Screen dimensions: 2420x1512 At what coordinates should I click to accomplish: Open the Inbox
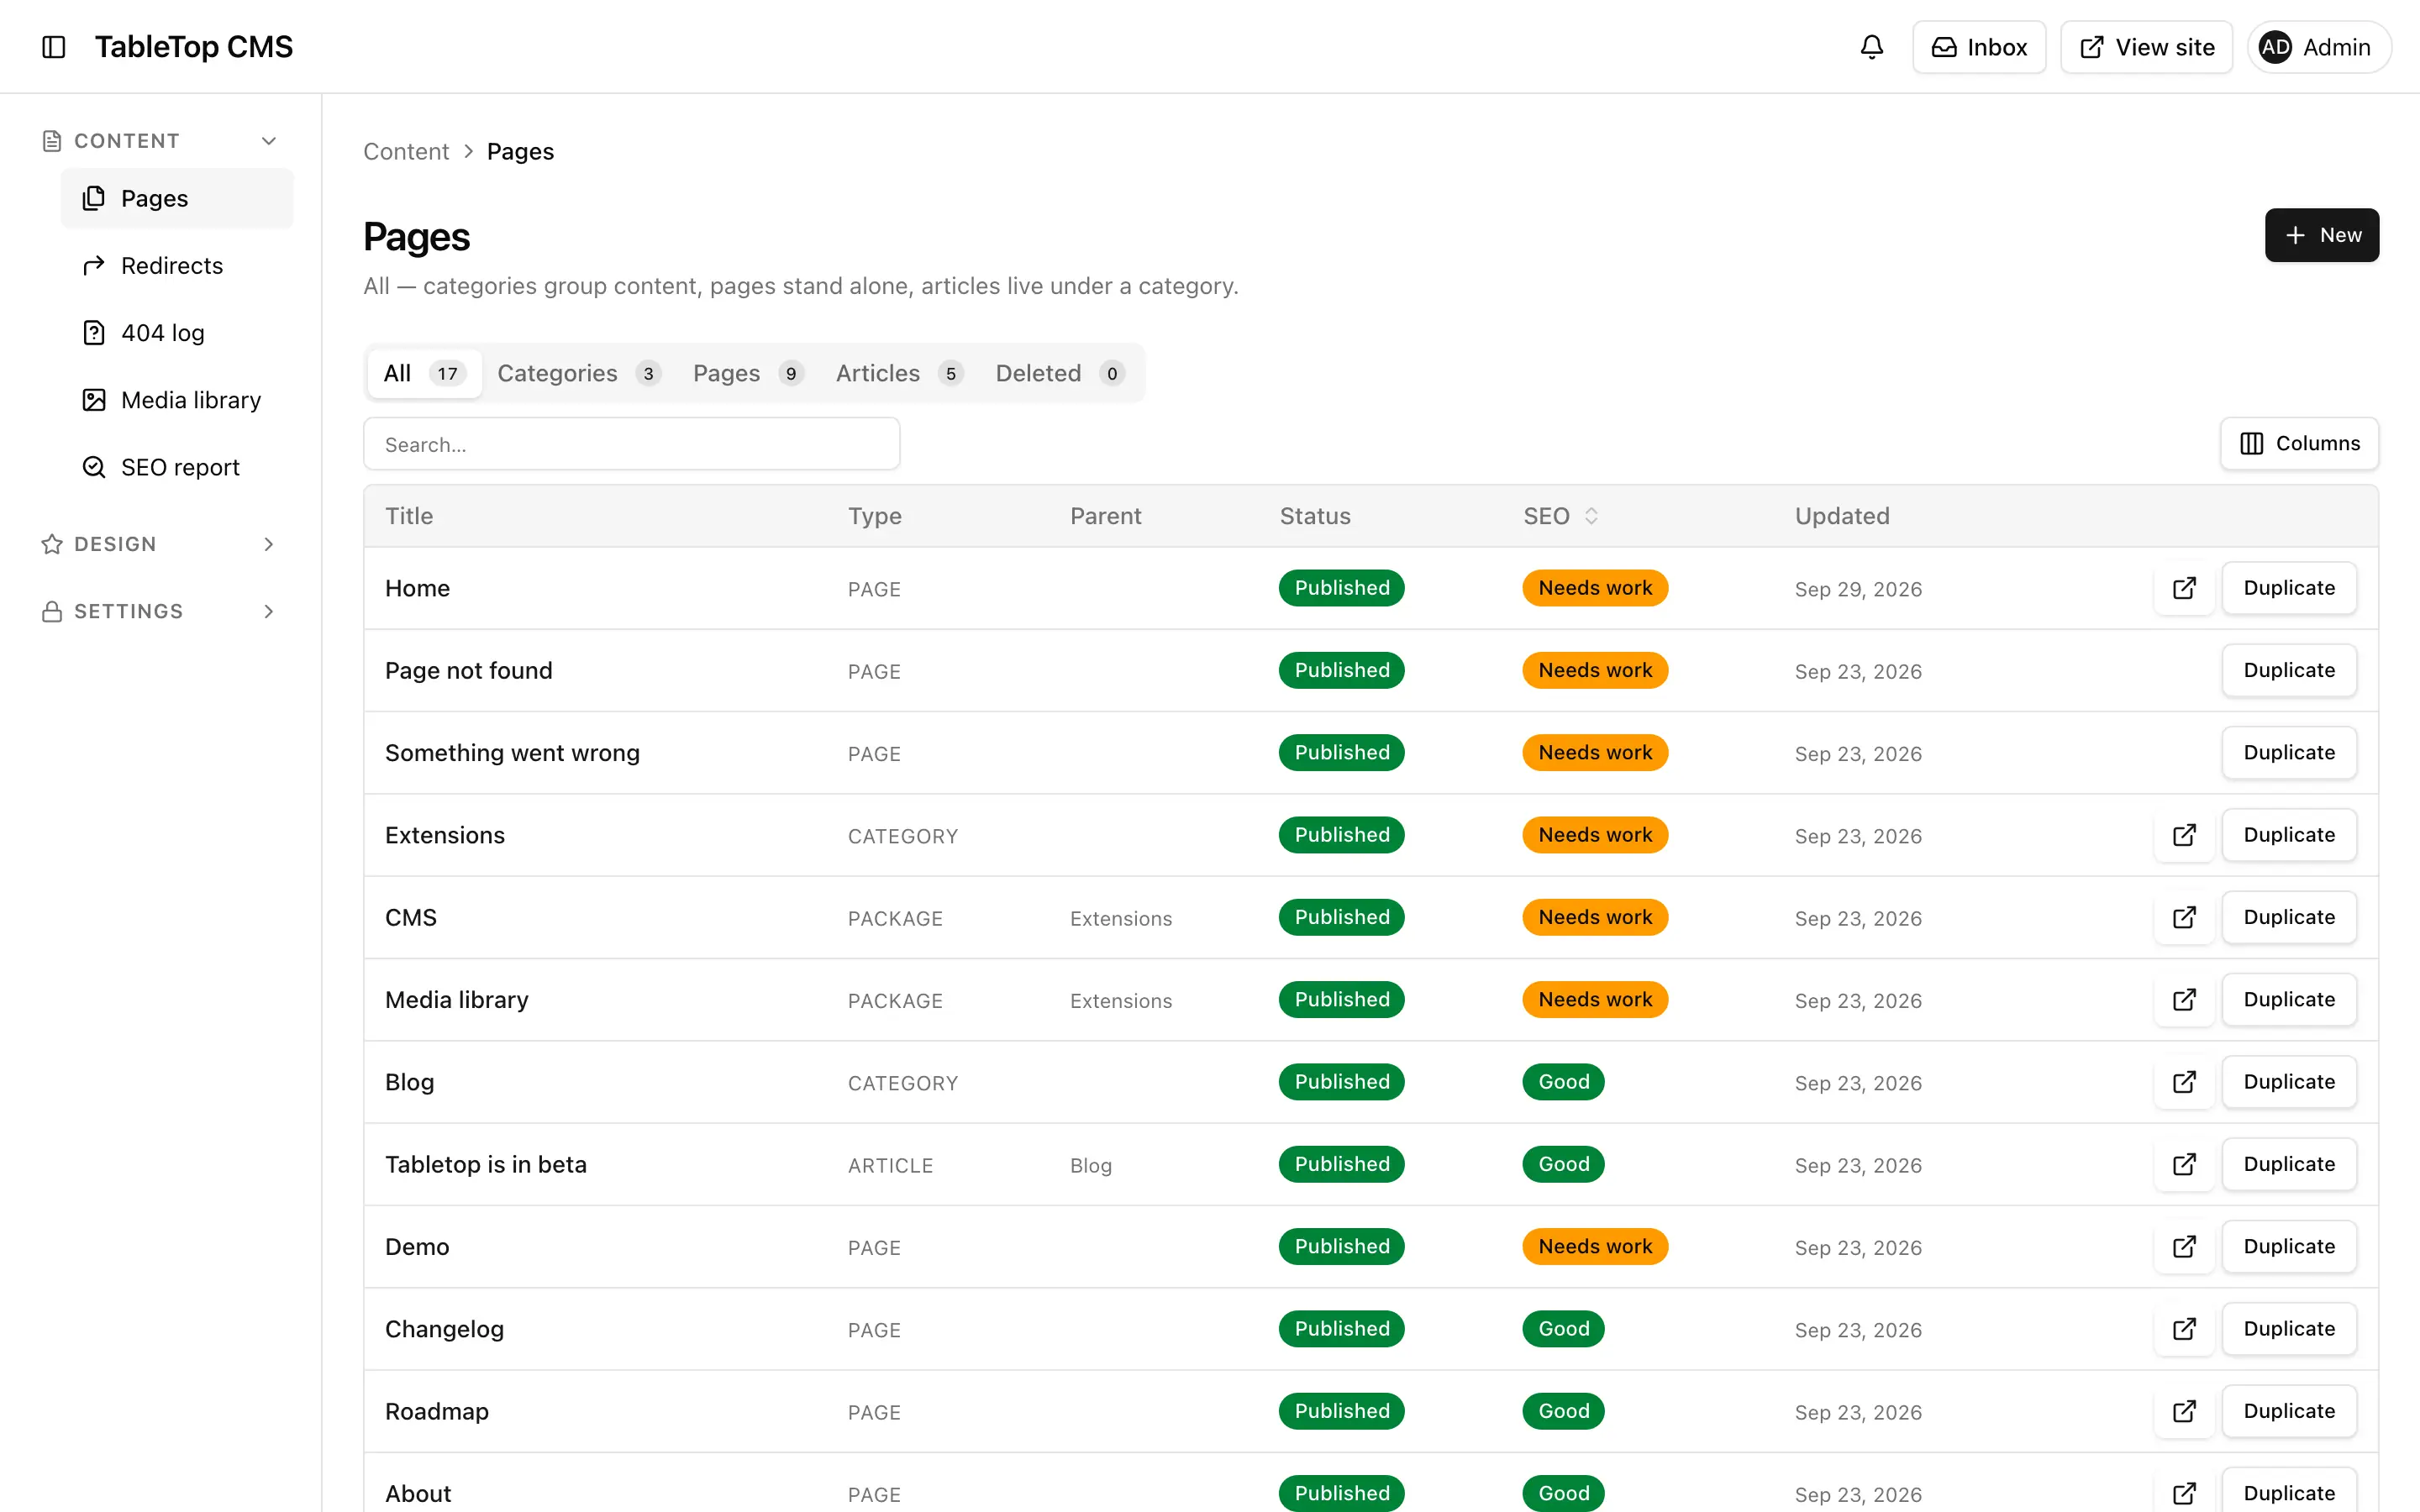(x=1979, y=47)
